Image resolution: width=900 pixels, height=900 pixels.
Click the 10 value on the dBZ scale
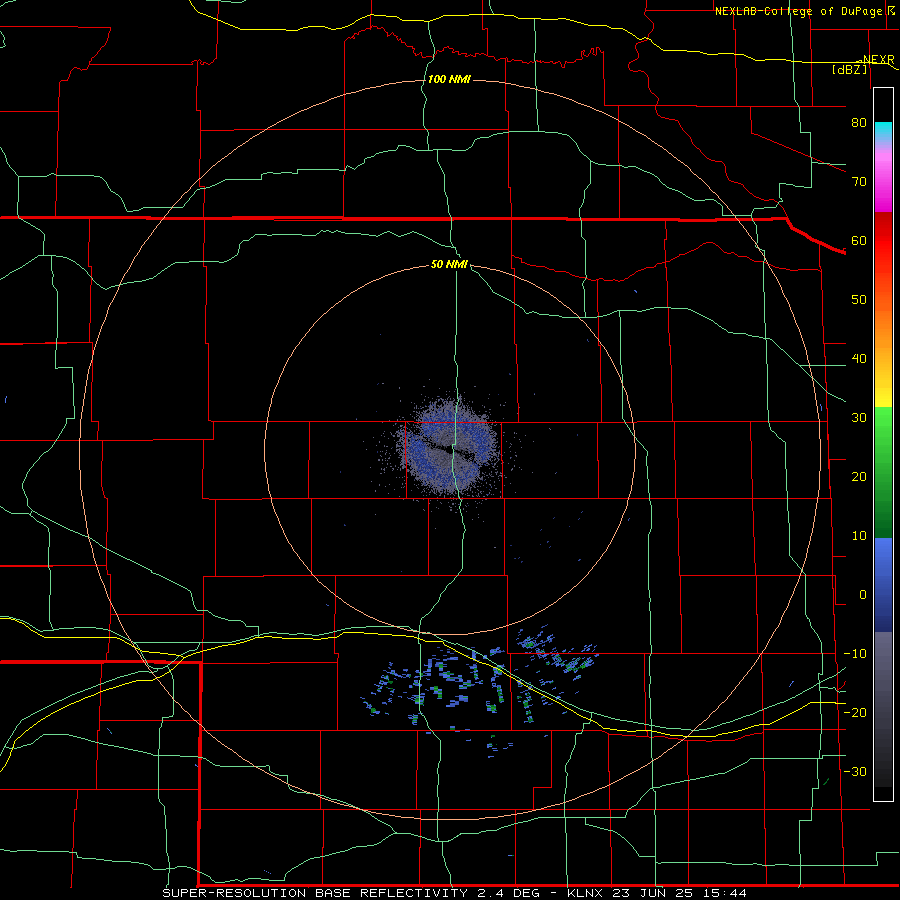tap(859, 536)
